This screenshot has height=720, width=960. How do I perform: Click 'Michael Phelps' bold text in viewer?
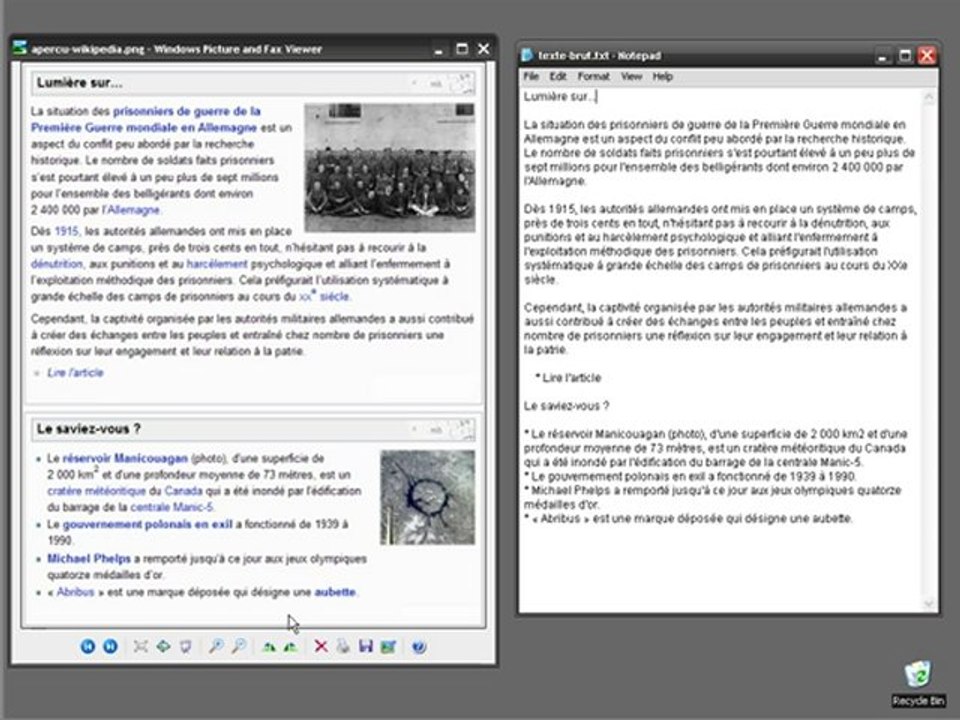click(x=89, y=558)
